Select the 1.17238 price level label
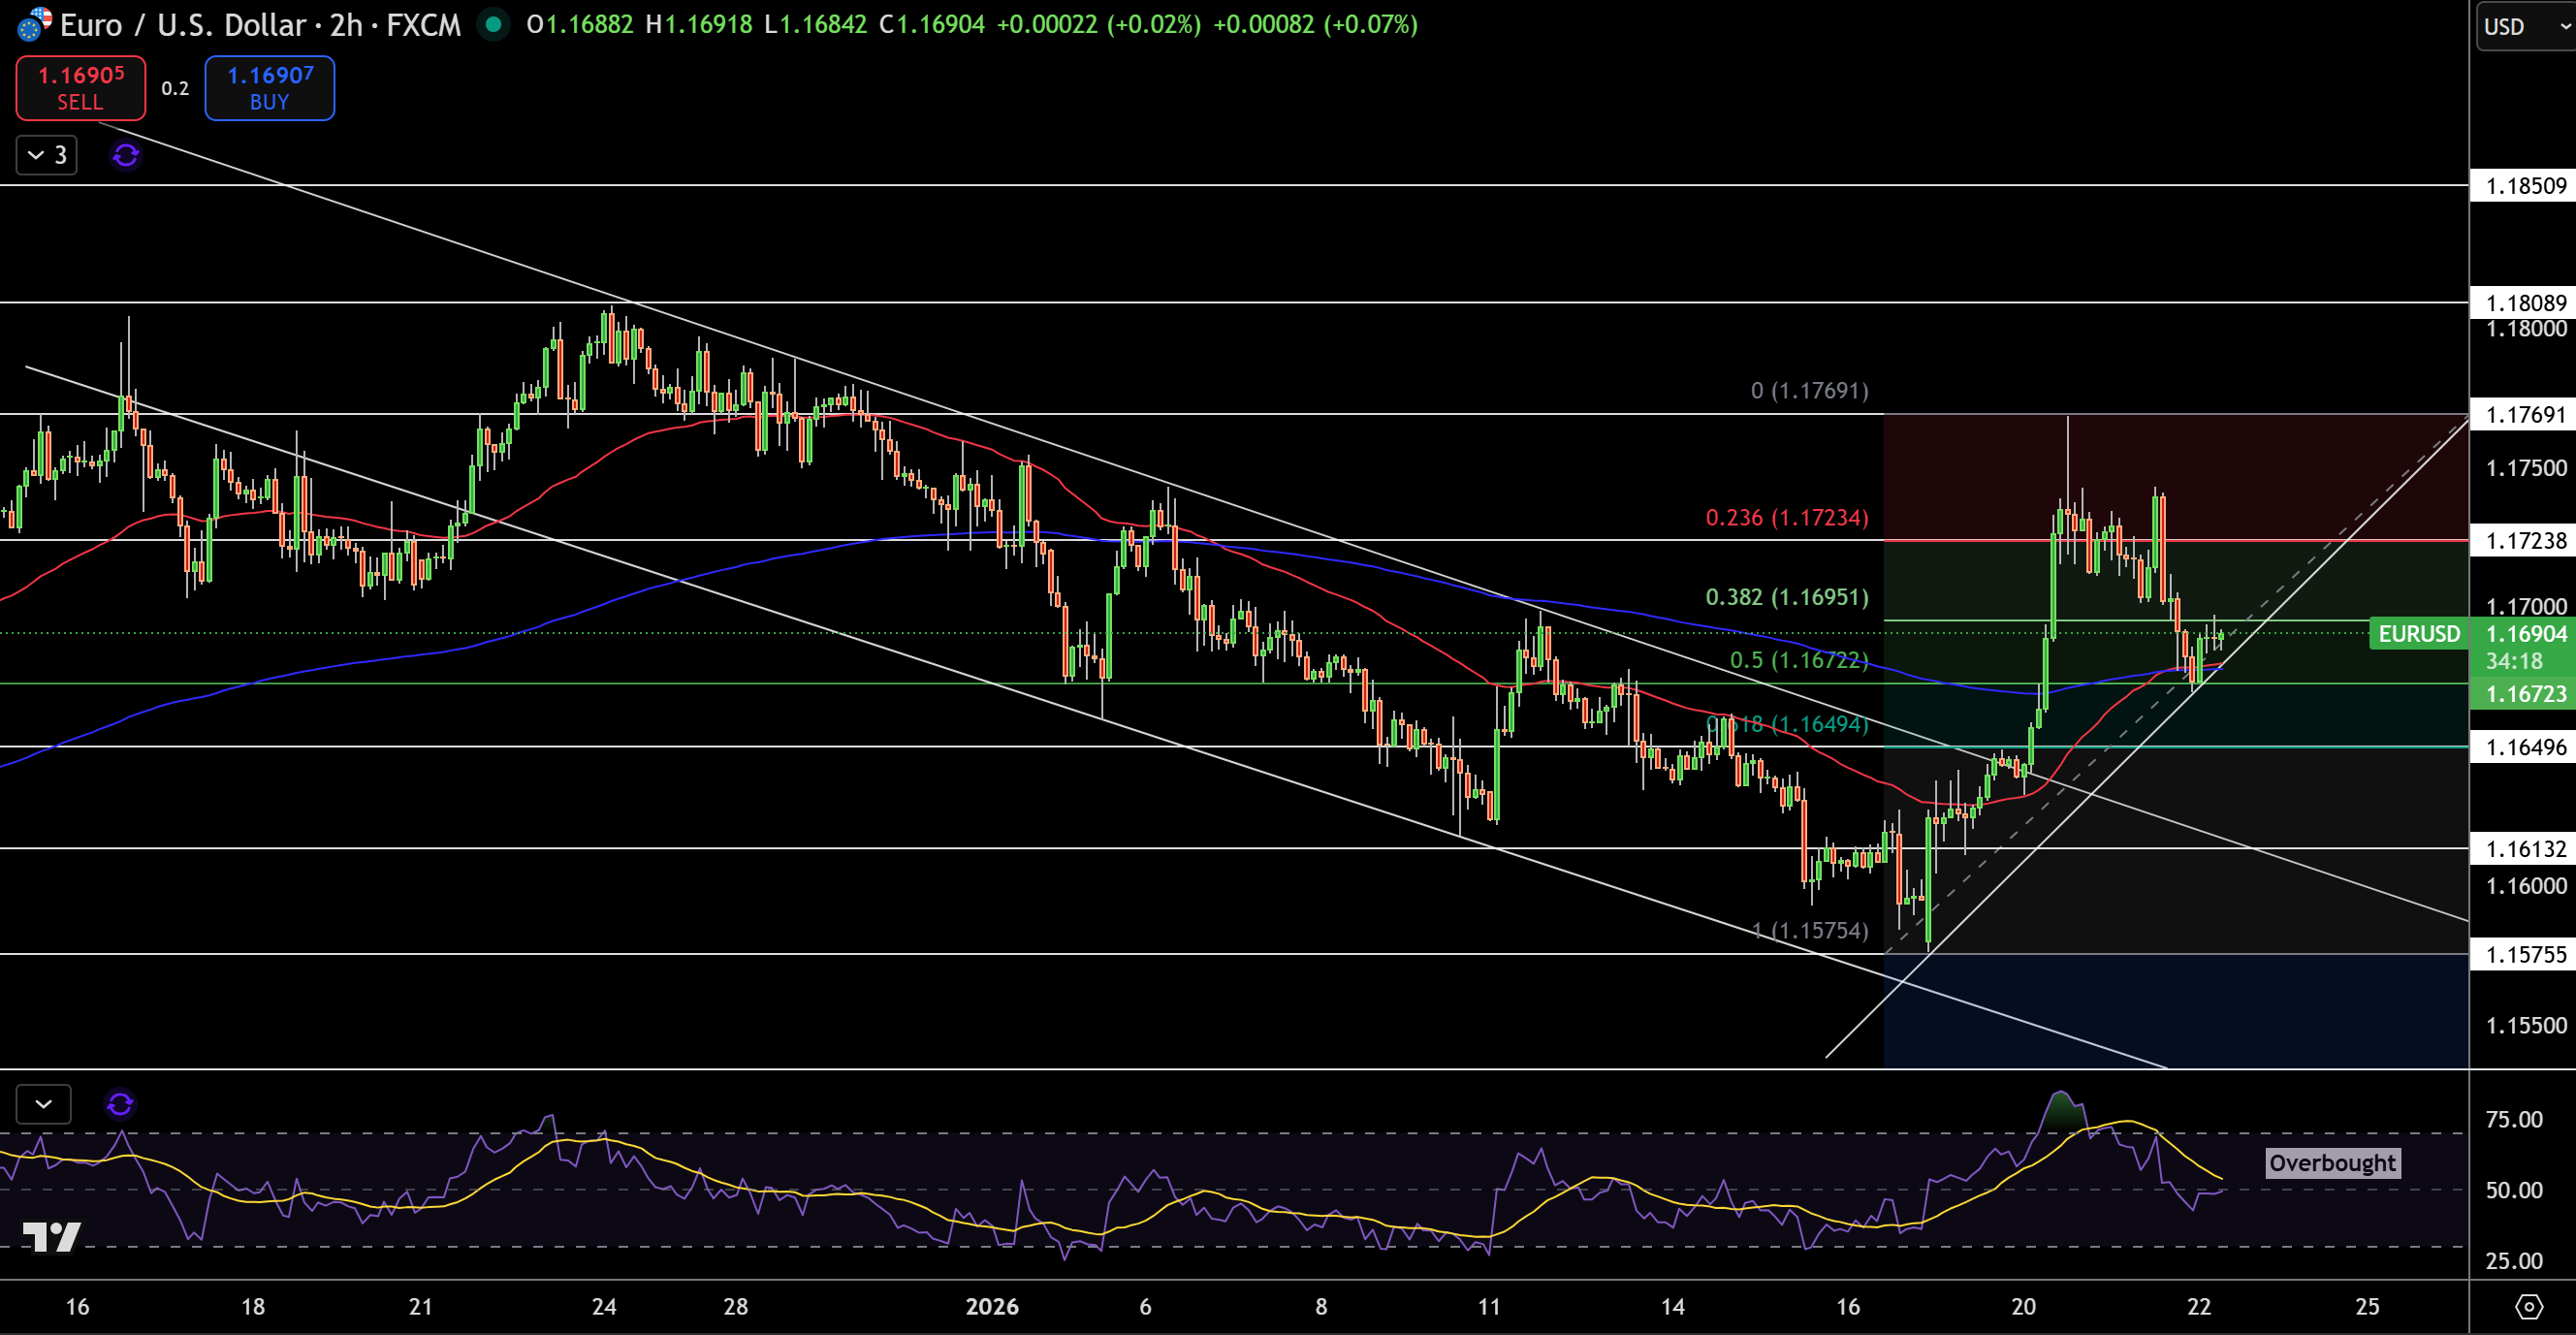 tap(2524, 541)
